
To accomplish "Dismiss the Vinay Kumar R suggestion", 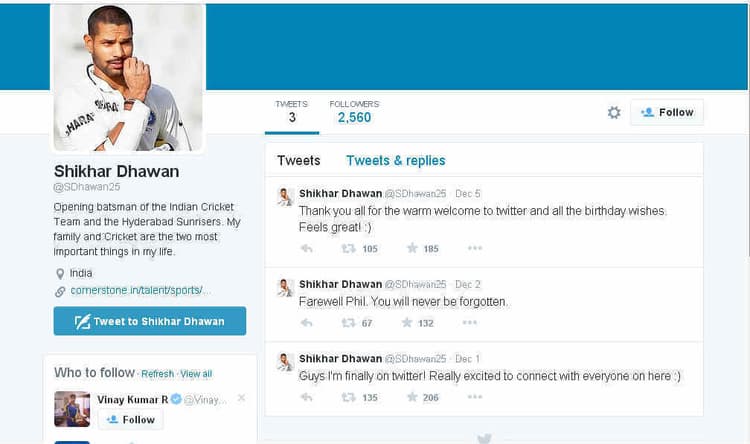I will 242,398.
